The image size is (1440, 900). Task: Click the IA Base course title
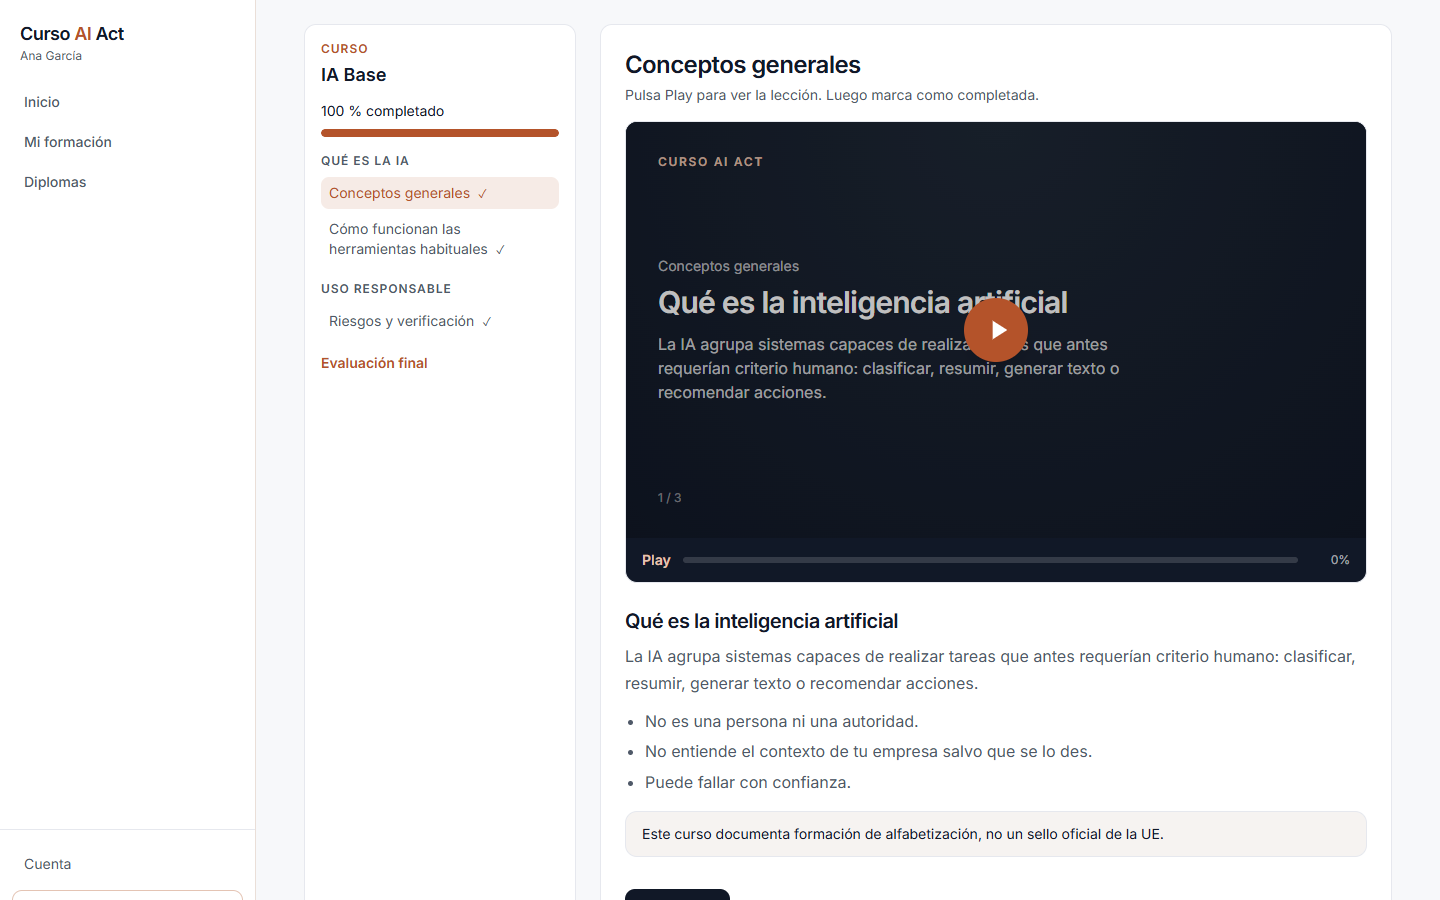(x=354, y=75)
